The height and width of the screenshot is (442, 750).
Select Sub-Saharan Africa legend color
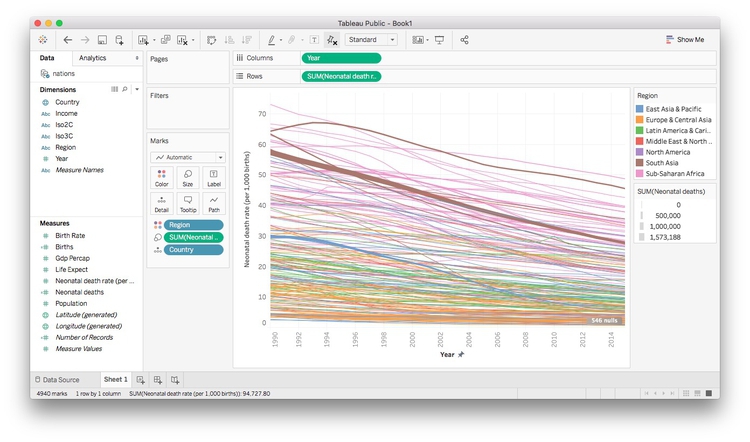tap(640, 174)
